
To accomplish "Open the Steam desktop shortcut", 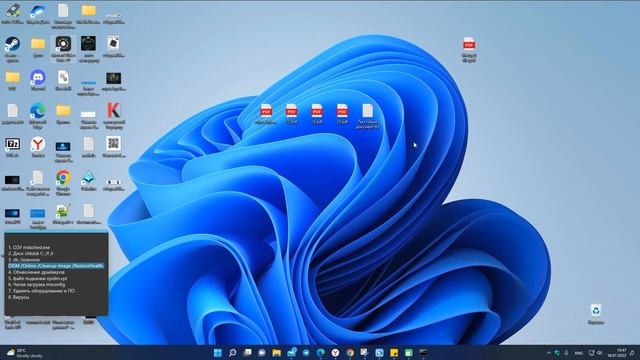I will click(x=13, y=44).
